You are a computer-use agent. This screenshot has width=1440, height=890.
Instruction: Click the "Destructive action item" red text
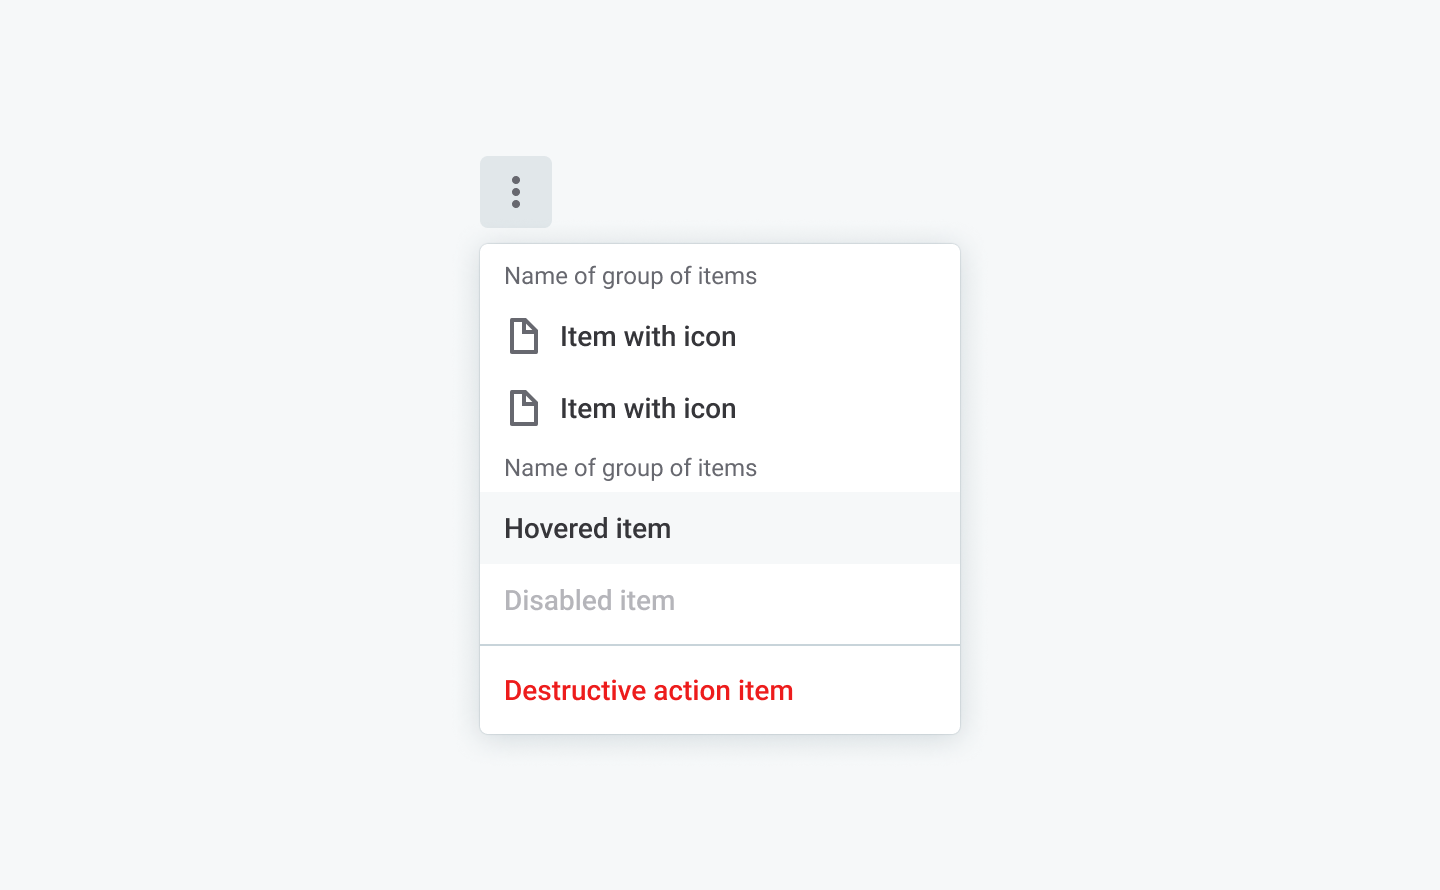point(648,690)
